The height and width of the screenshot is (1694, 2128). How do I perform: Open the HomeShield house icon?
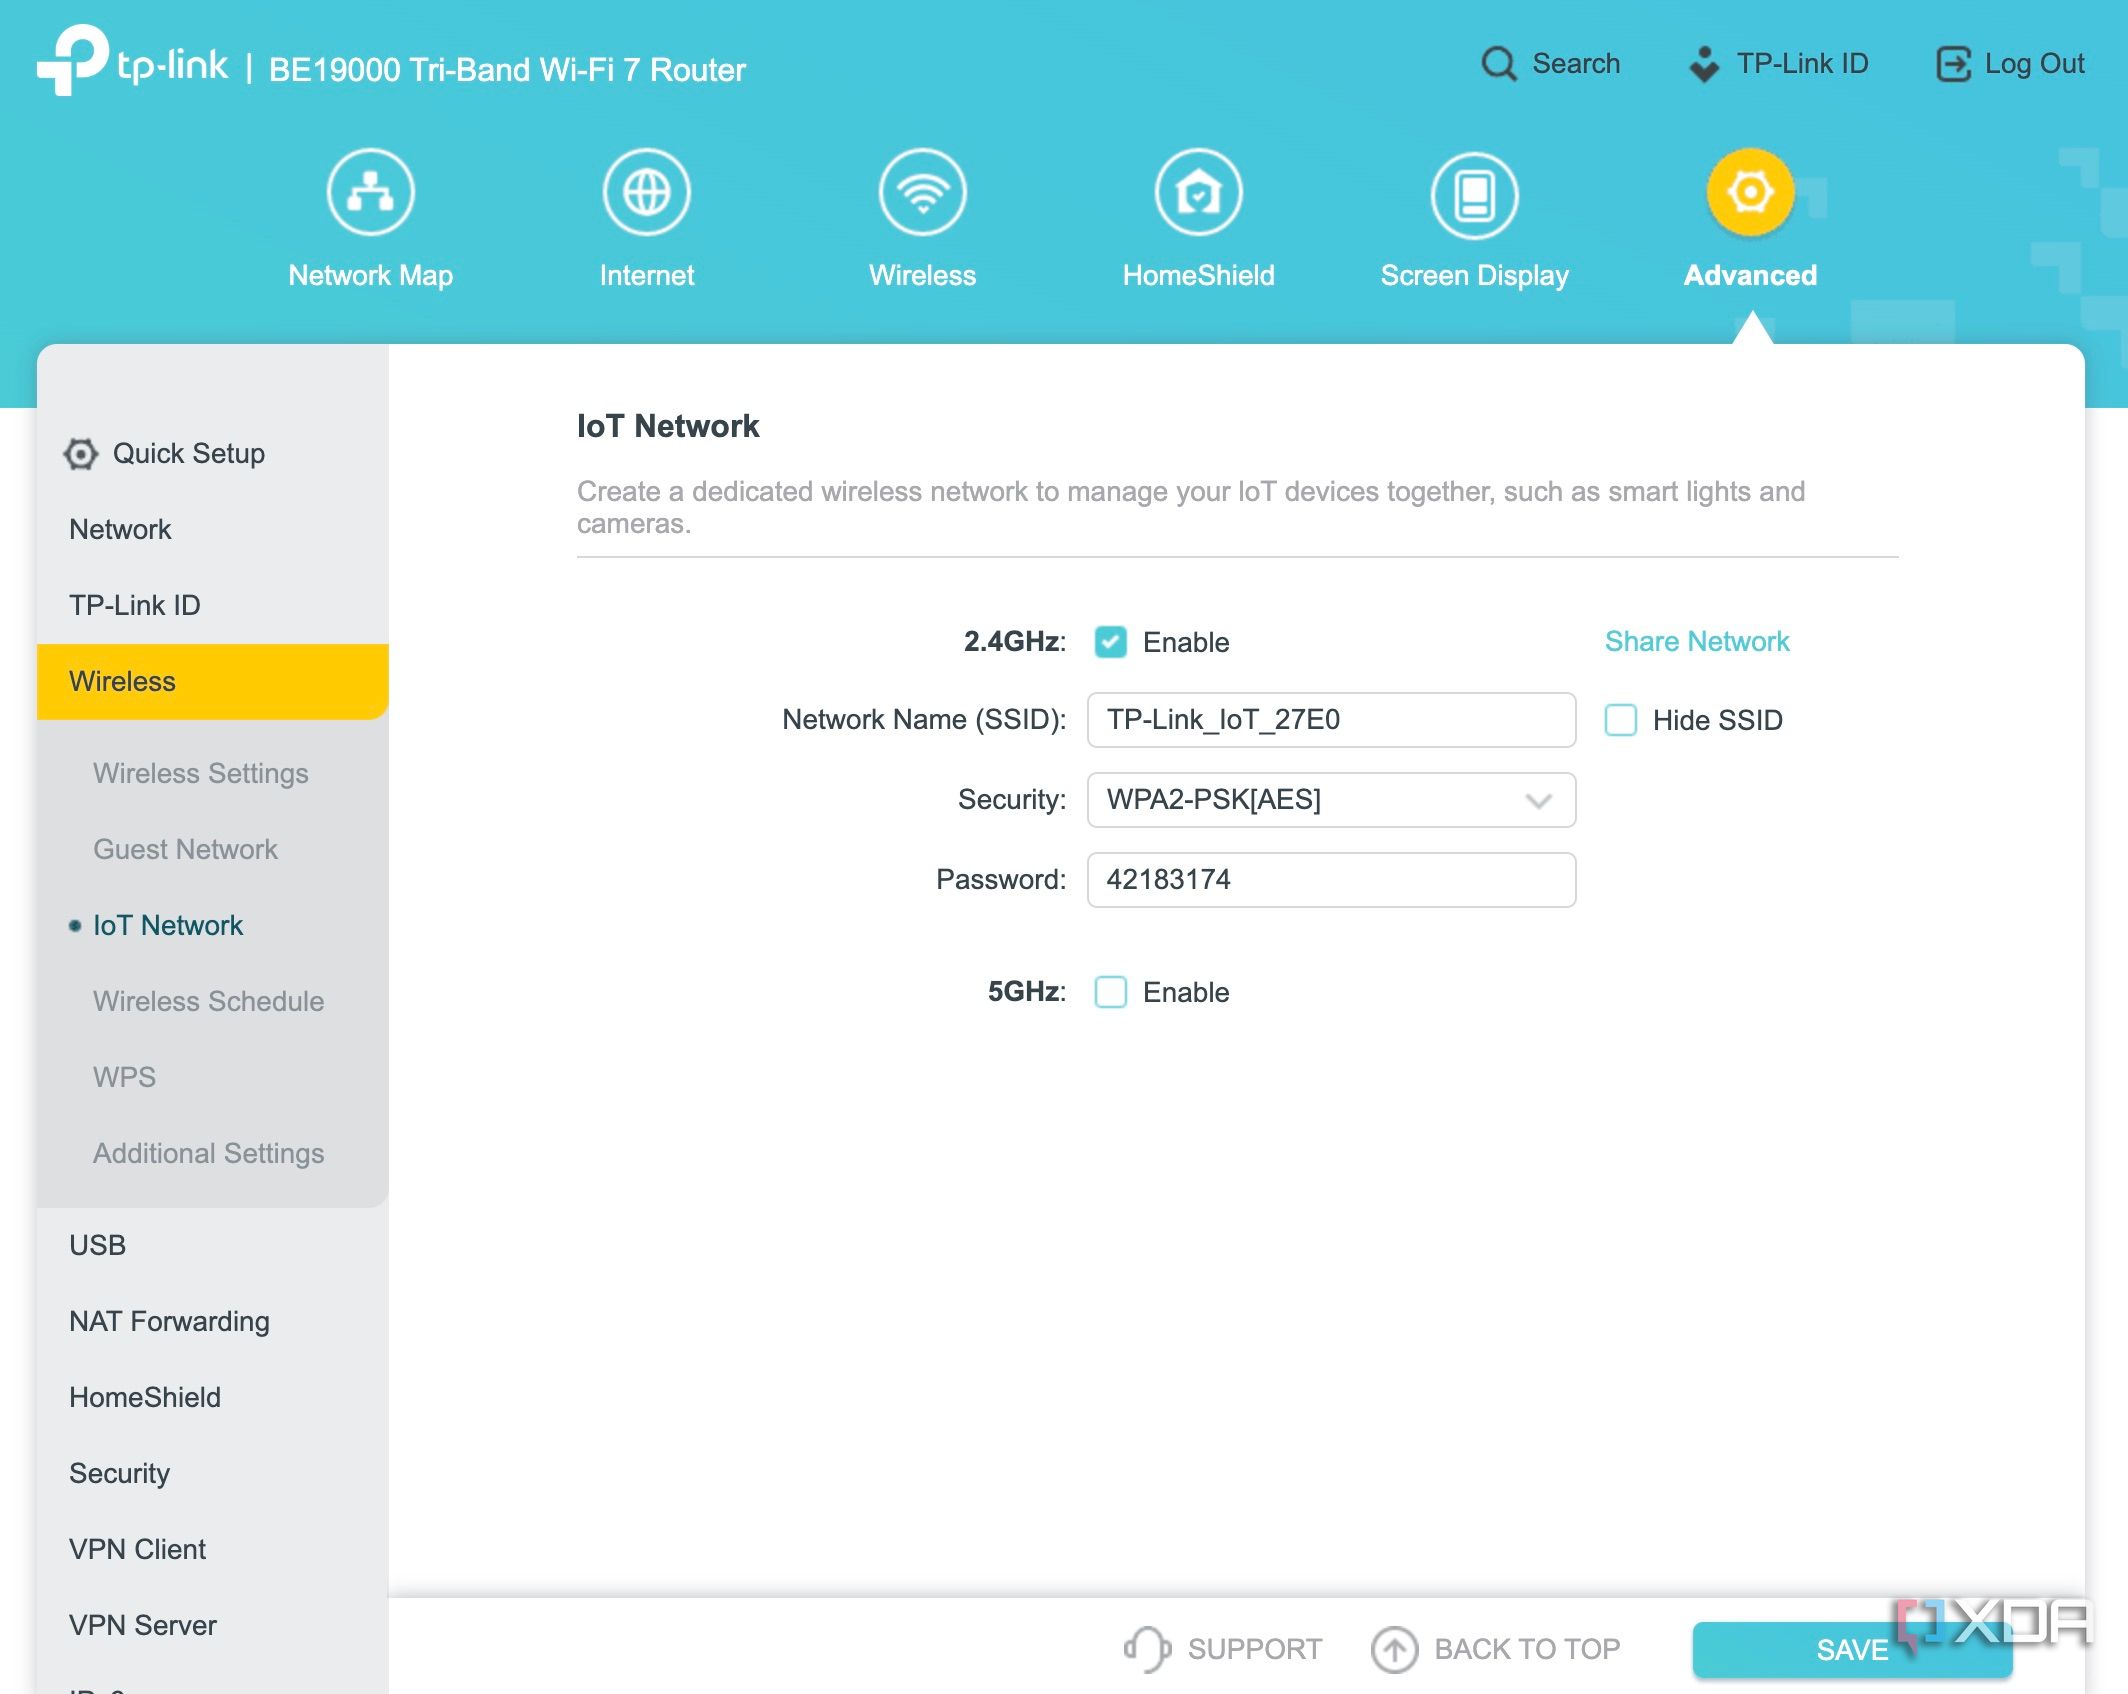pos(1198,192)
